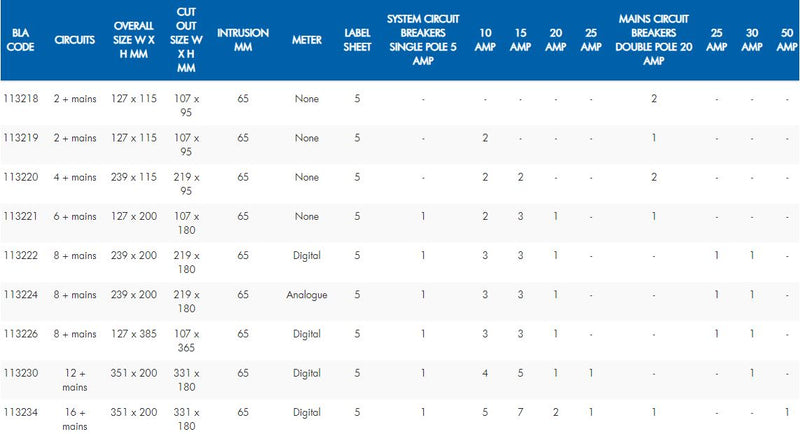The image size is (800, 434).
Task: Click the CUT OUT SIZE header
Action: point(186,40)
